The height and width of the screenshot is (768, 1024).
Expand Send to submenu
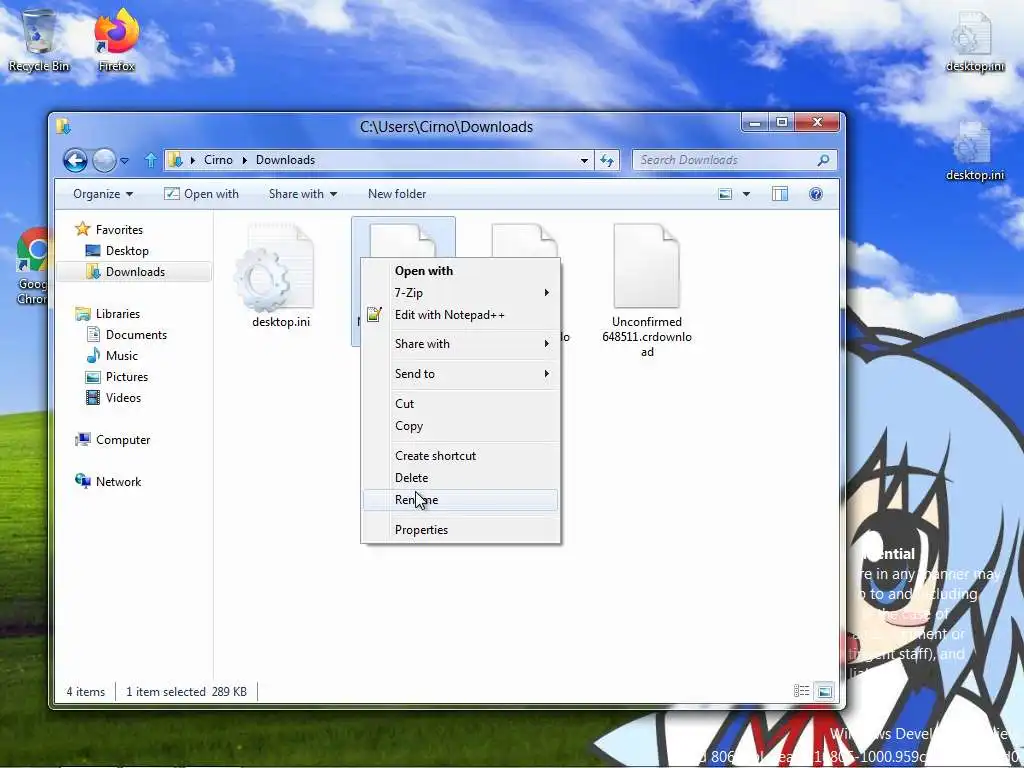point(460,374)
